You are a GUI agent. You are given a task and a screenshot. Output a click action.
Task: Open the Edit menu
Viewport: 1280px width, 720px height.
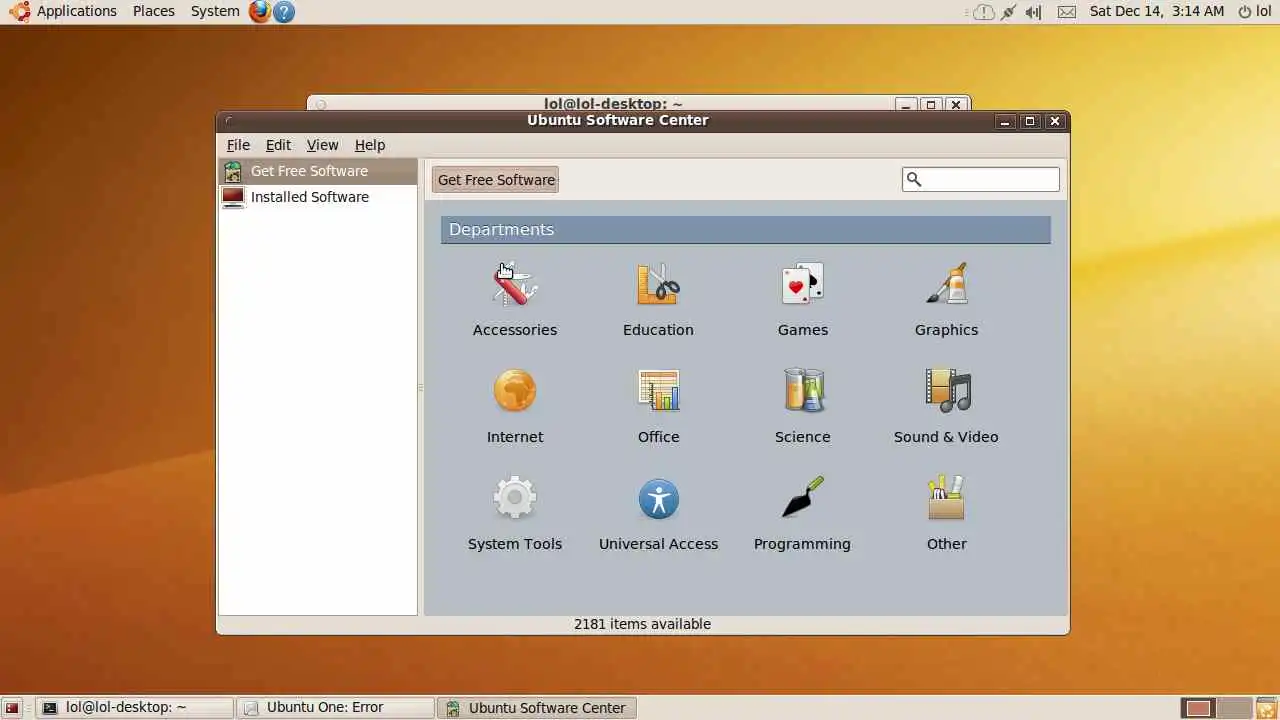click(x=278, y=145)
